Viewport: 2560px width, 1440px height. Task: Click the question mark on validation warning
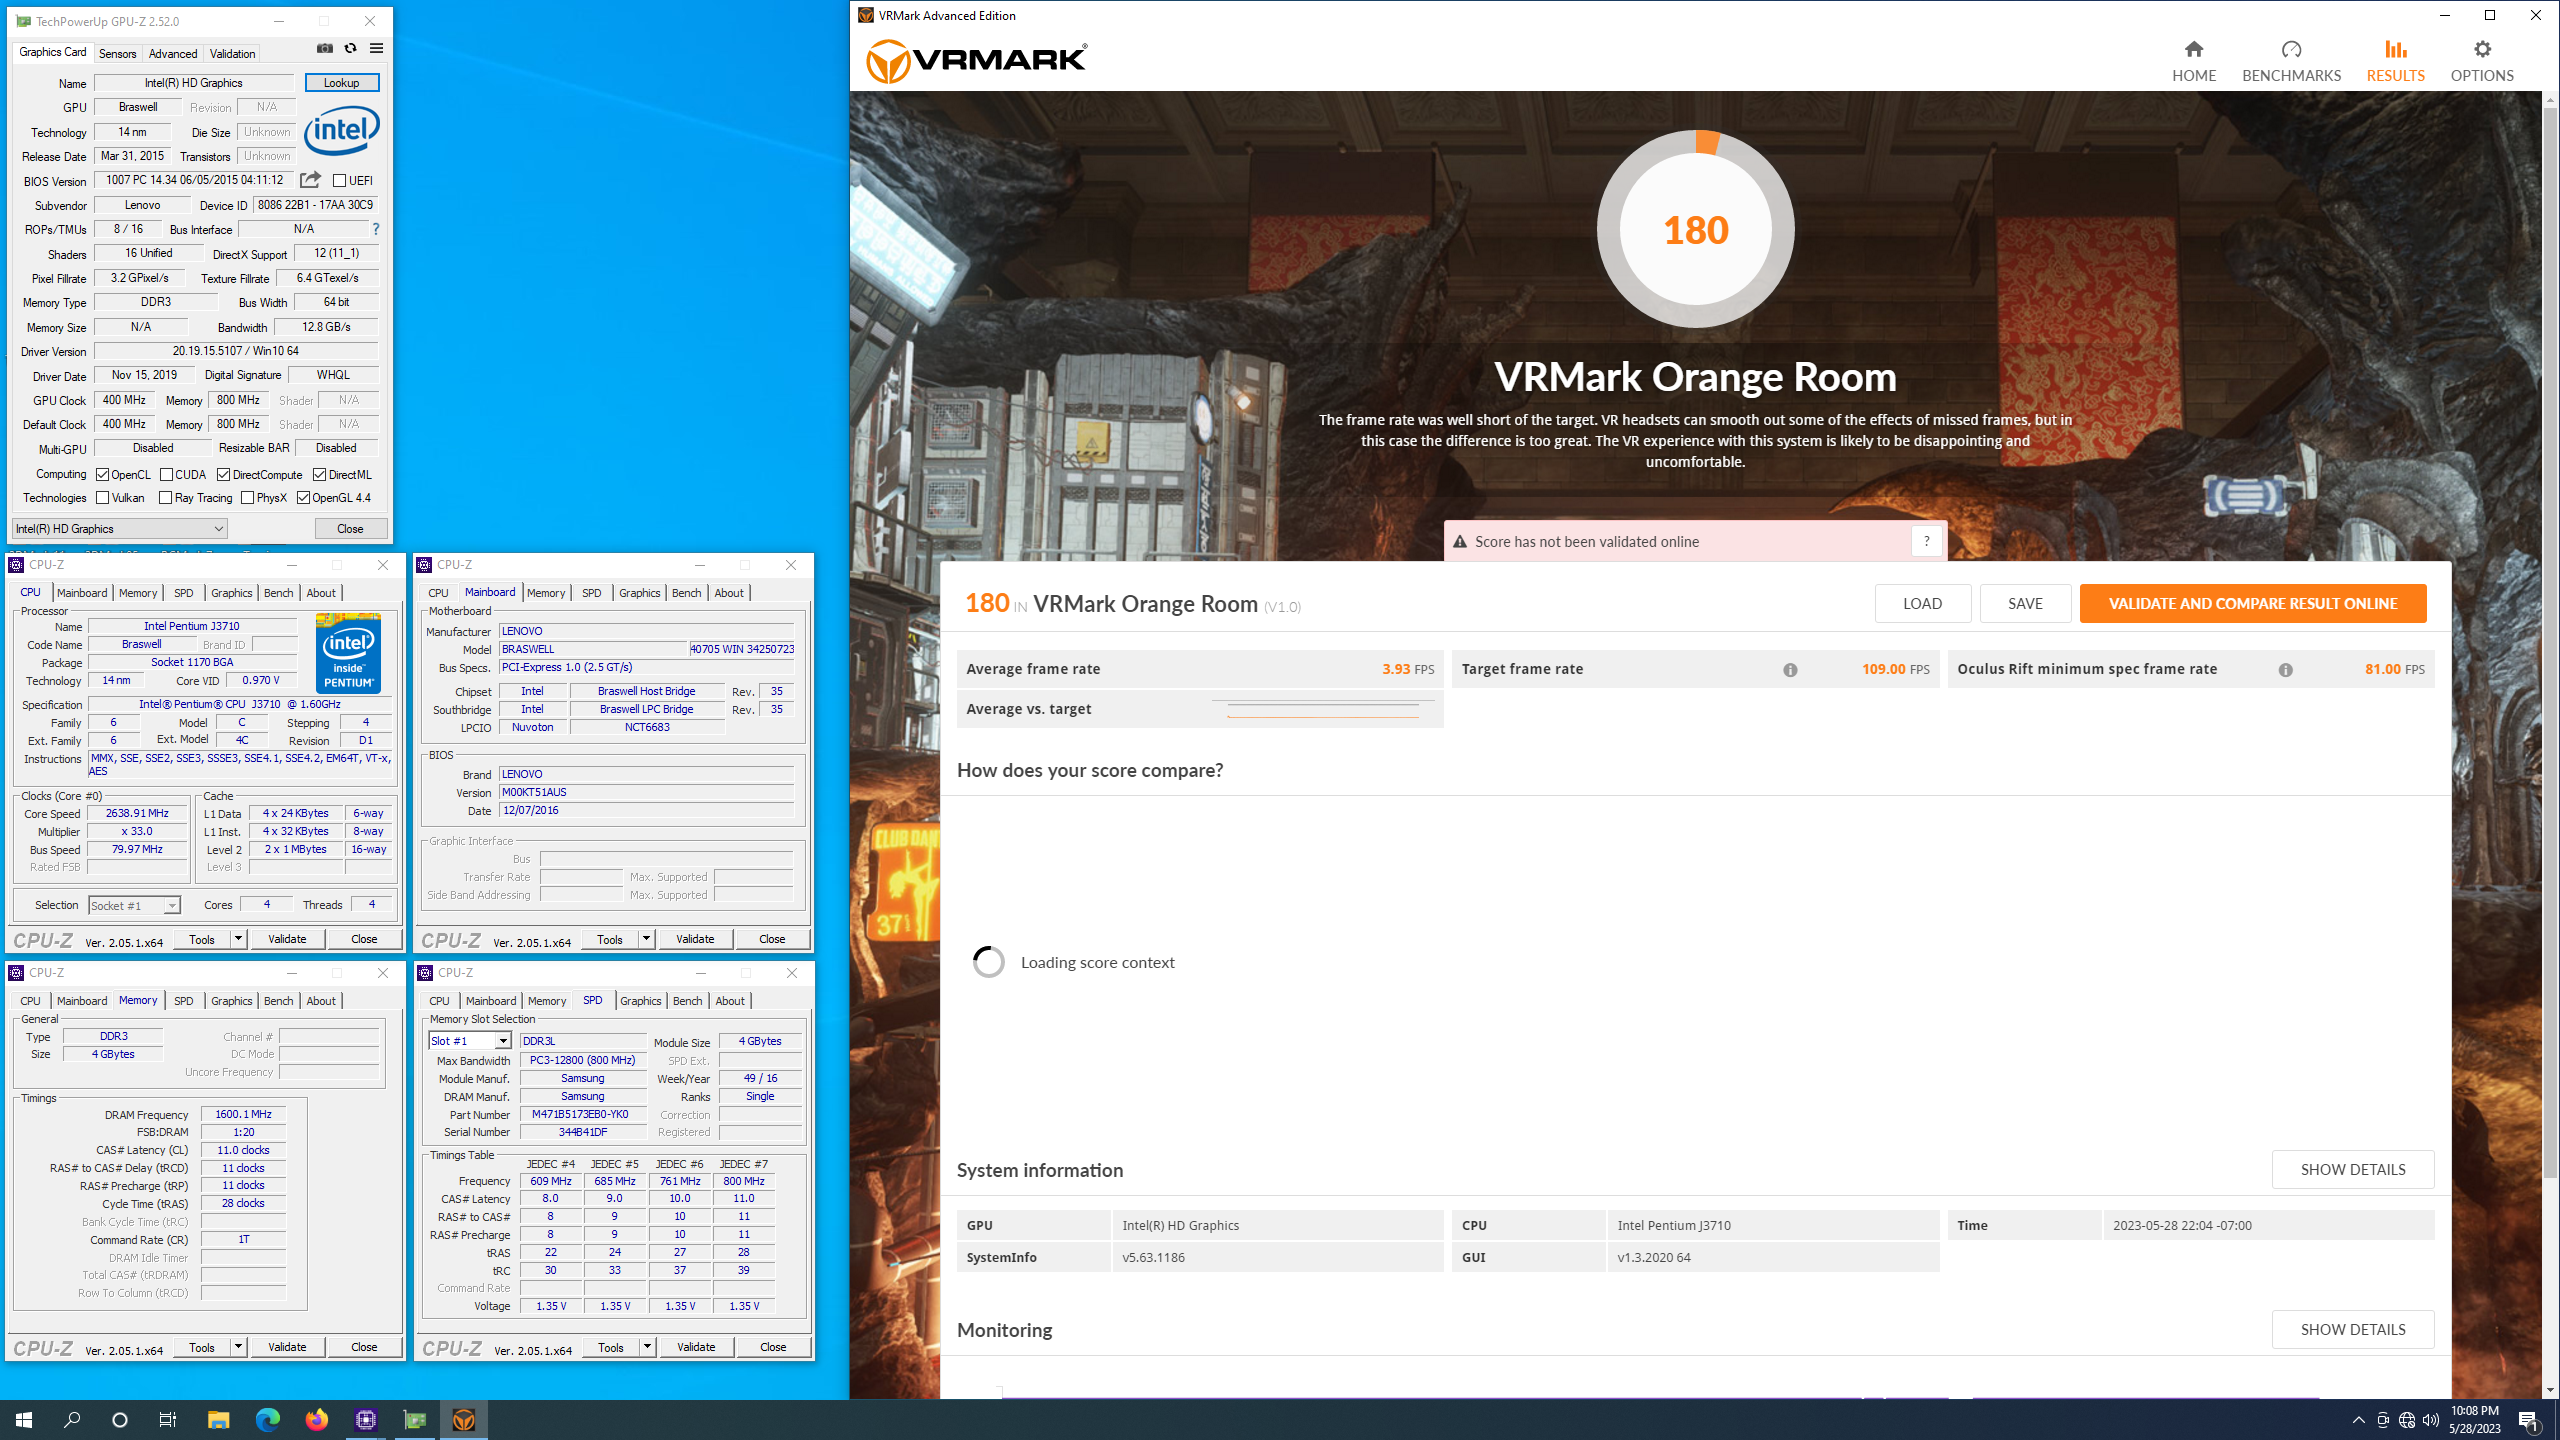pyautogui.click(x=1926, y=541)
